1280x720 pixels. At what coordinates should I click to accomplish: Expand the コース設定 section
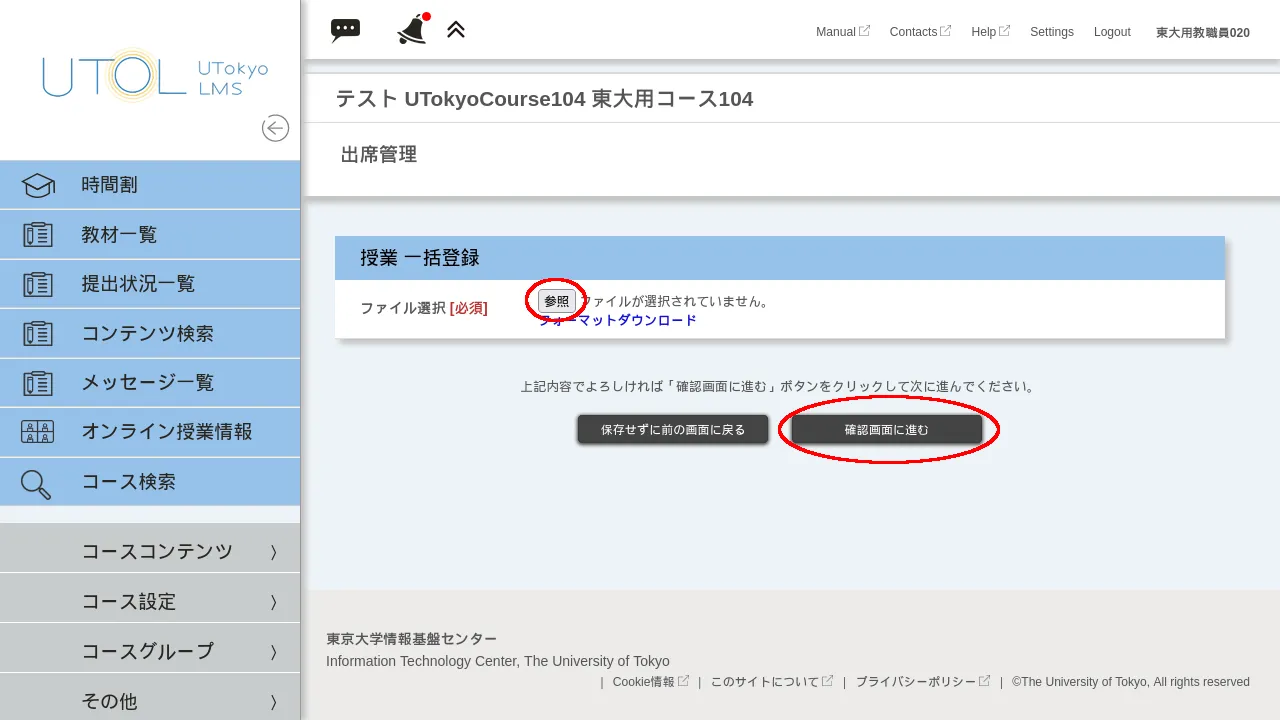127,601
